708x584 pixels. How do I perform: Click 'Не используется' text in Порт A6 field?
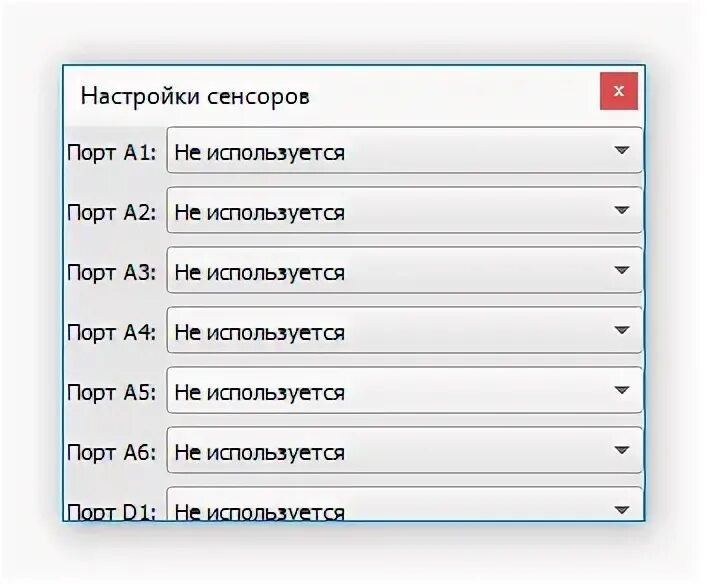click(x=260, y=453)
